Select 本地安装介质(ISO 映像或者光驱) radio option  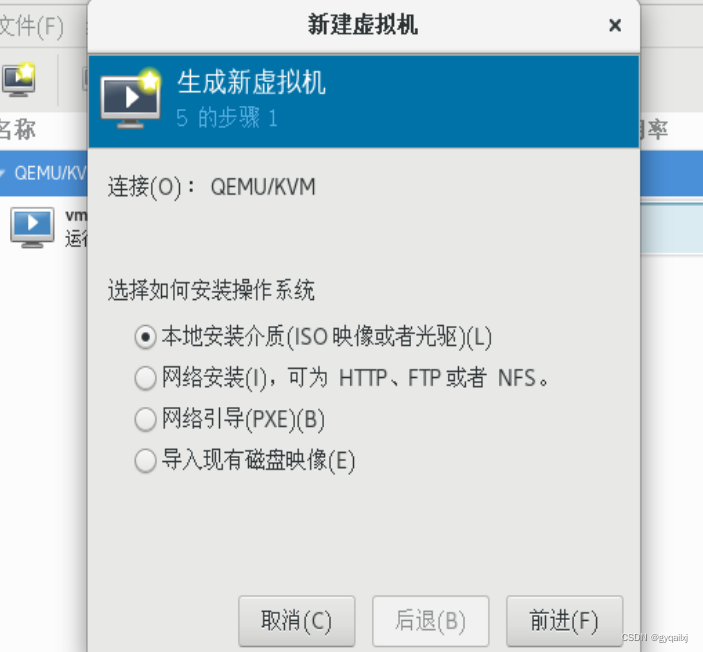click(312, 337)
